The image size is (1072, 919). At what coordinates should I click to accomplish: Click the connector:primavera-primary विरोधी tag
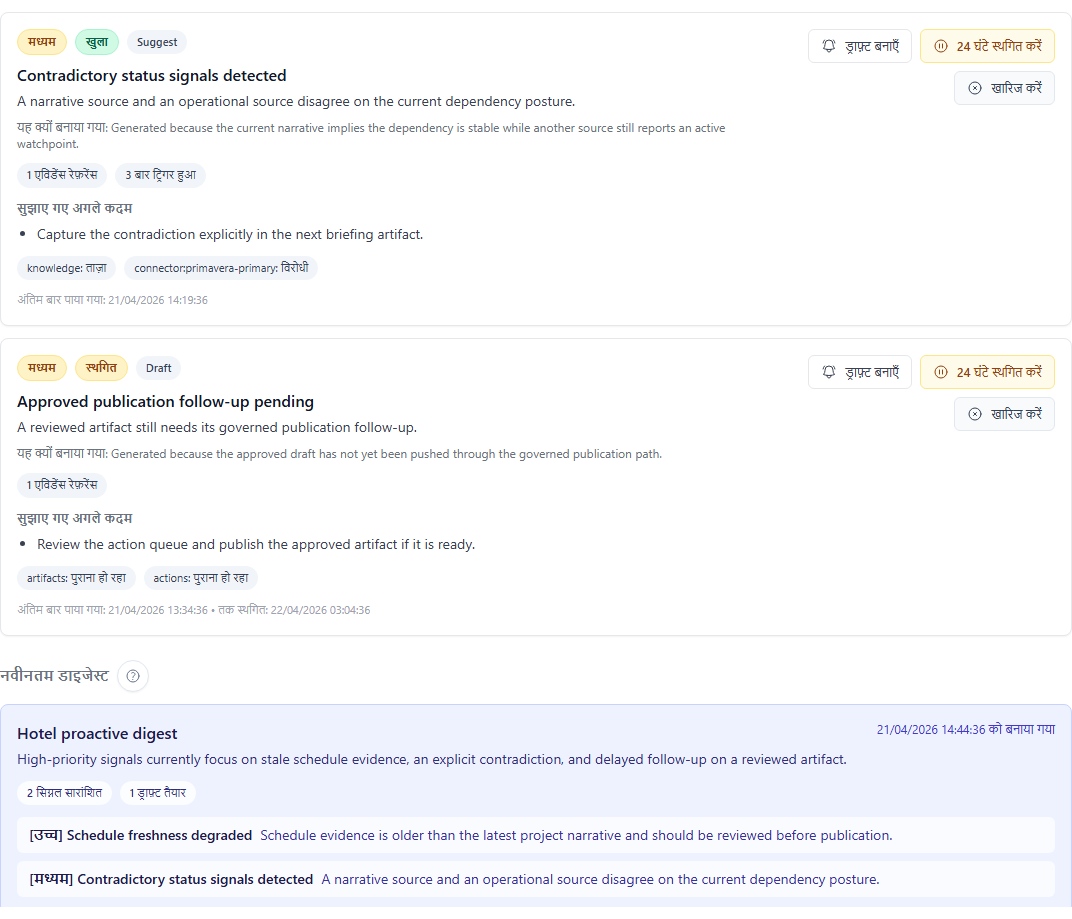click(221, 268)
